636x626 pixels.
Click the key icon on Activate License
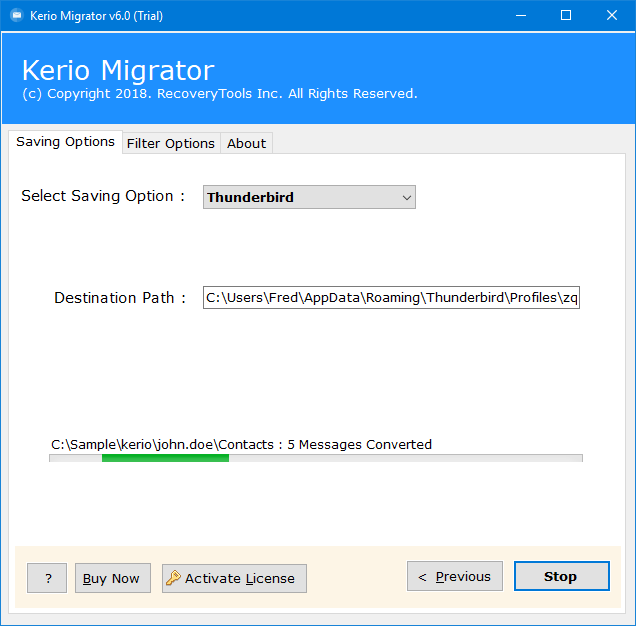coord(173,577)
